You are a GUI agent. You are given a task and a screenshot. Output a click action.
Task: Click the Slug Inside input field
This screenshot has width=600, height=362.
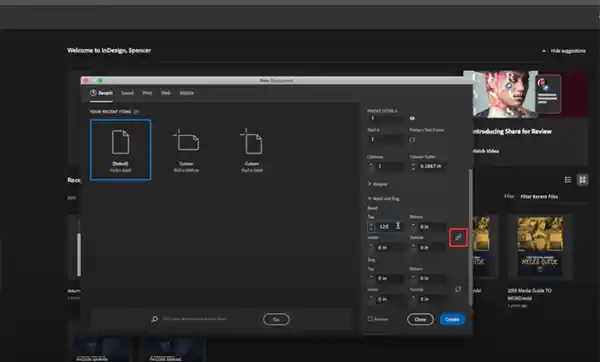(389, 299)
